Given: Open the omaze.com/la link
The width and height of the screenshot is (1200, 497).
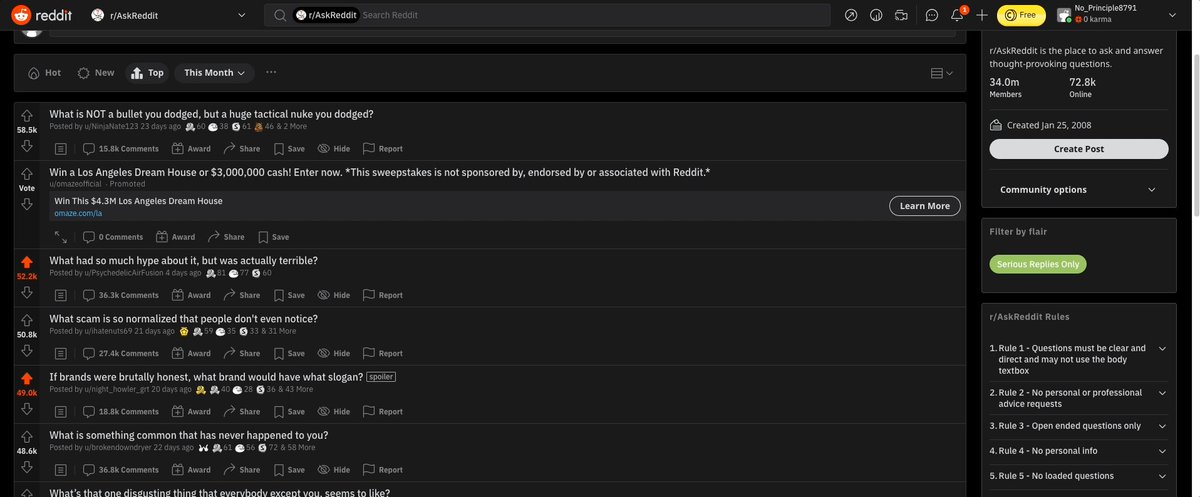Looking at the screenshot, I should point(78,213).
